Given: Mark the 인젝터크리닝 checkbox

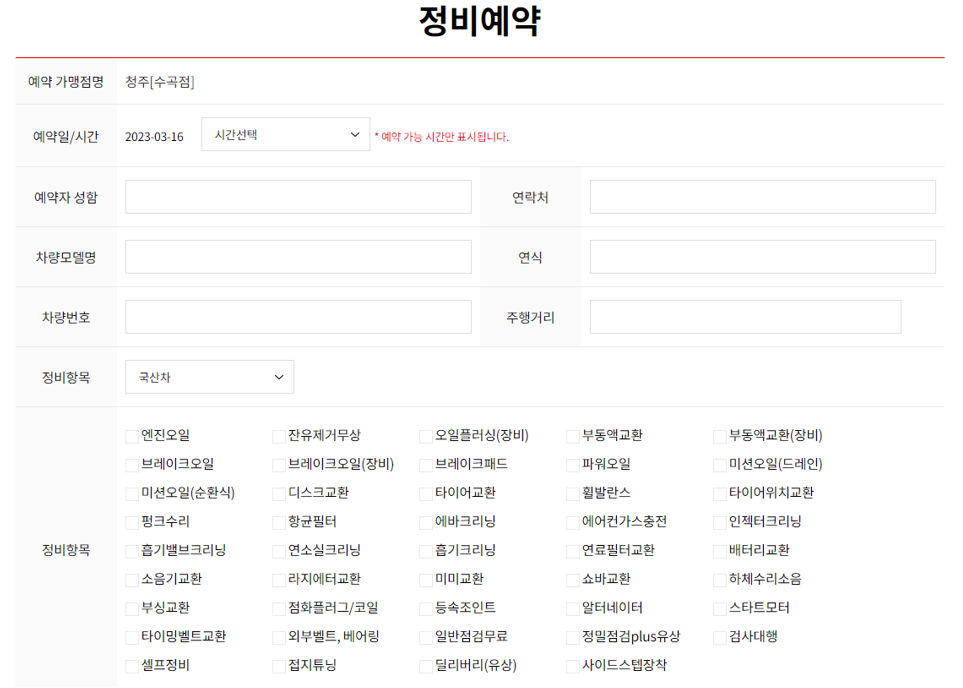Looking at the screenshot, I should tap(720, 523).
